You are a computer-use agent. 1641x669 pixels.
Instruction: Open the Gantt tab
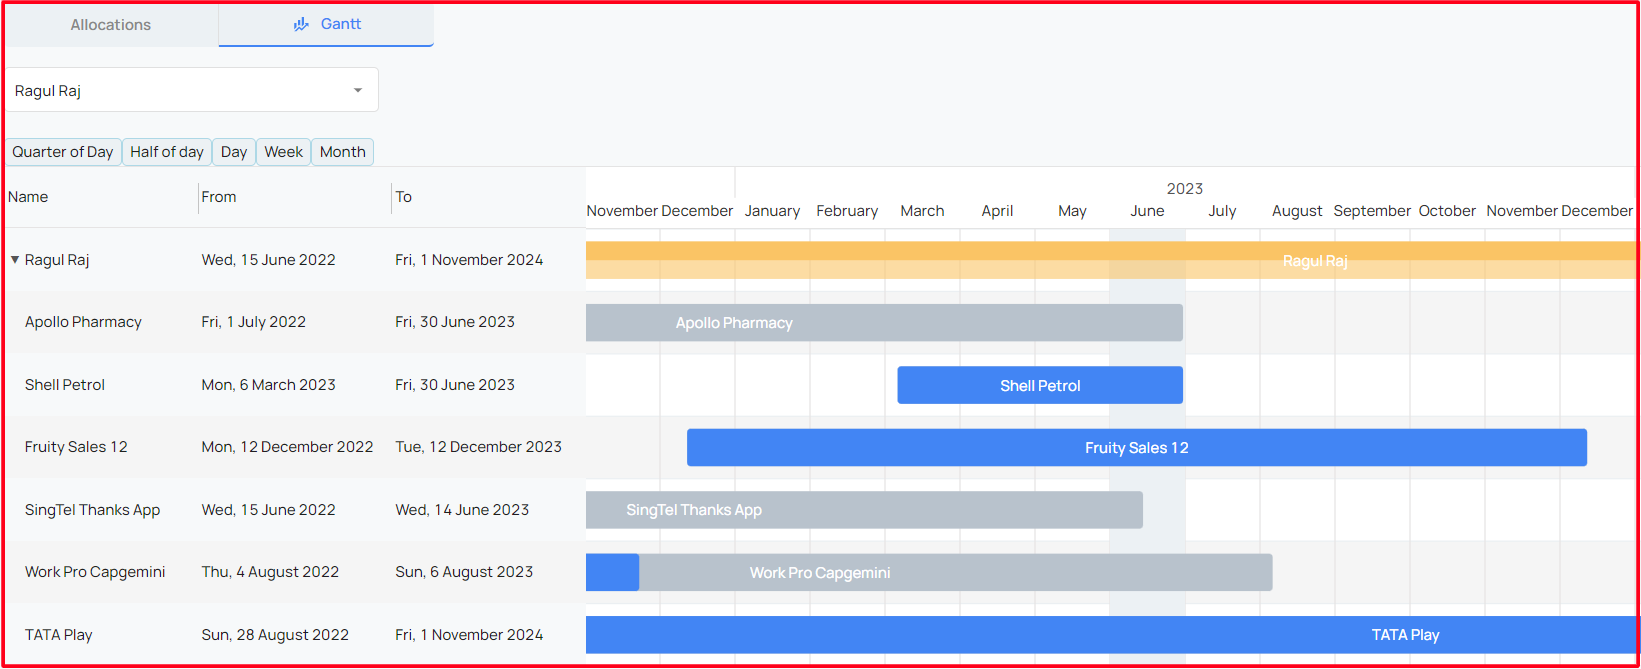[326, 25]
